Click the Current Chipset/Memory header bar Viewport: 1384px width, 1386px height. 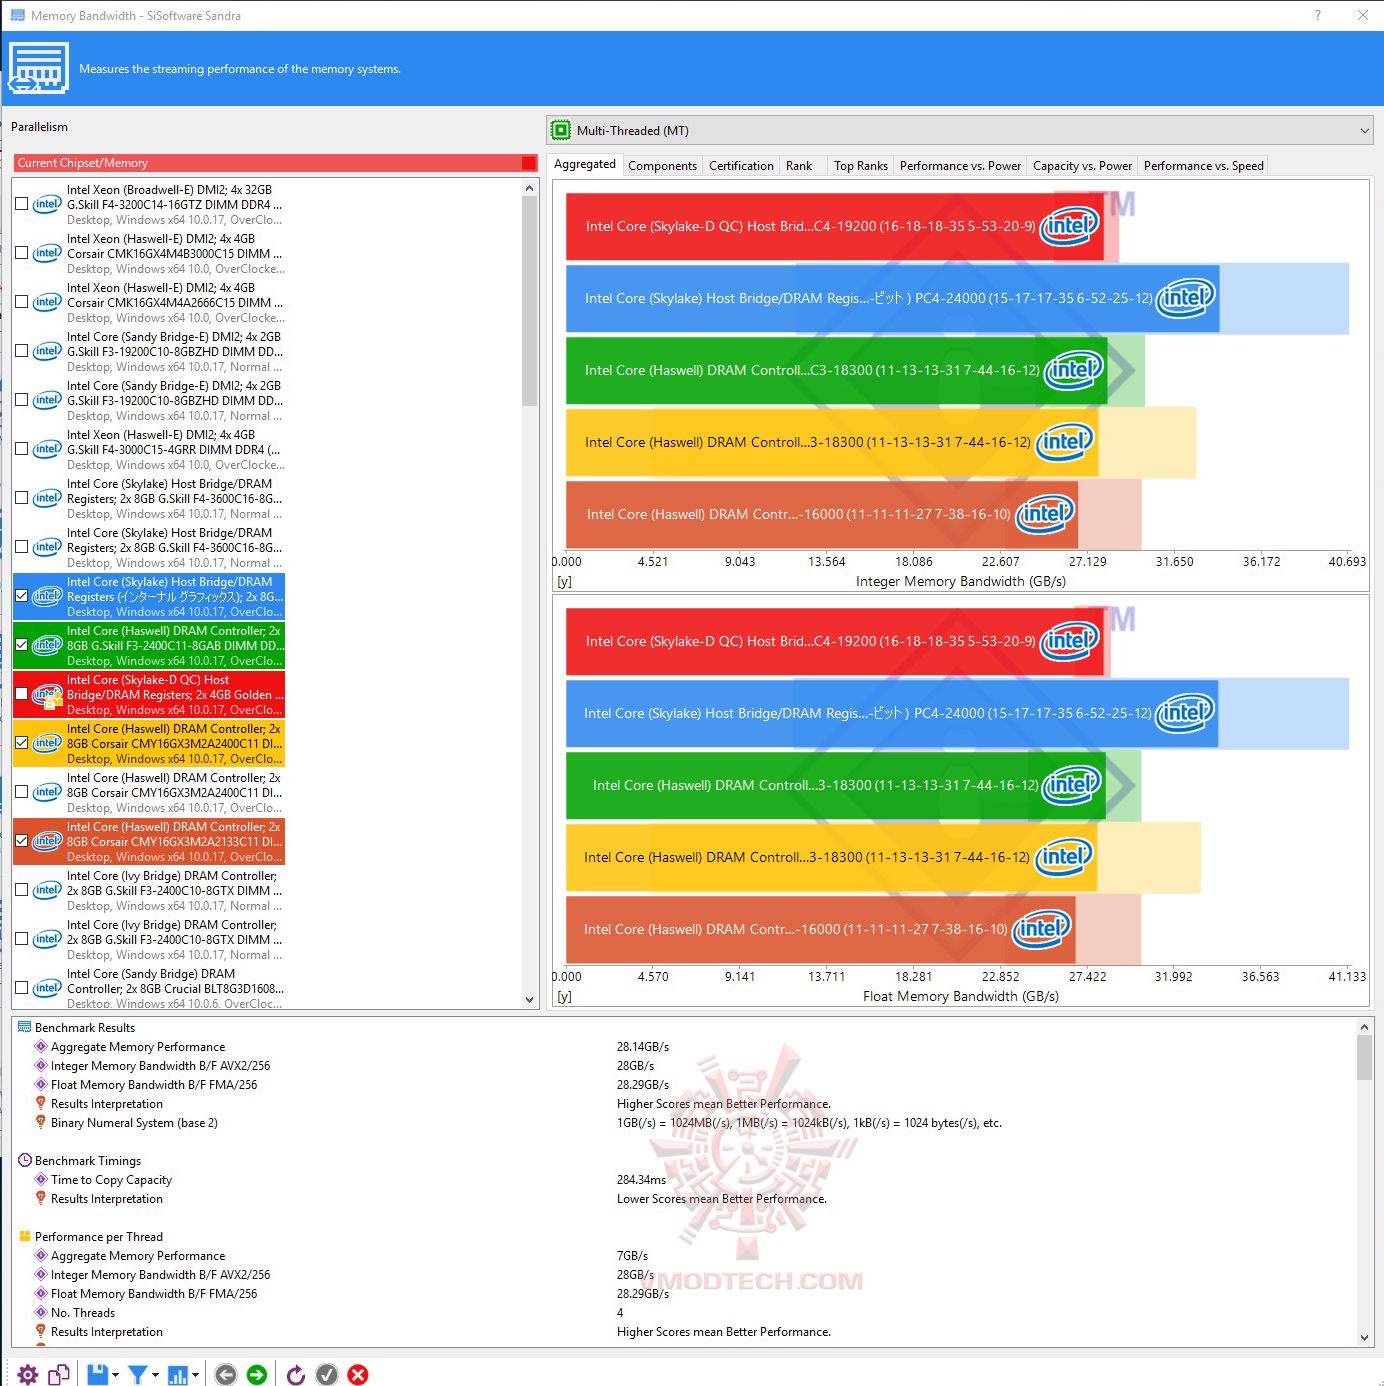(x=277, y=163)
